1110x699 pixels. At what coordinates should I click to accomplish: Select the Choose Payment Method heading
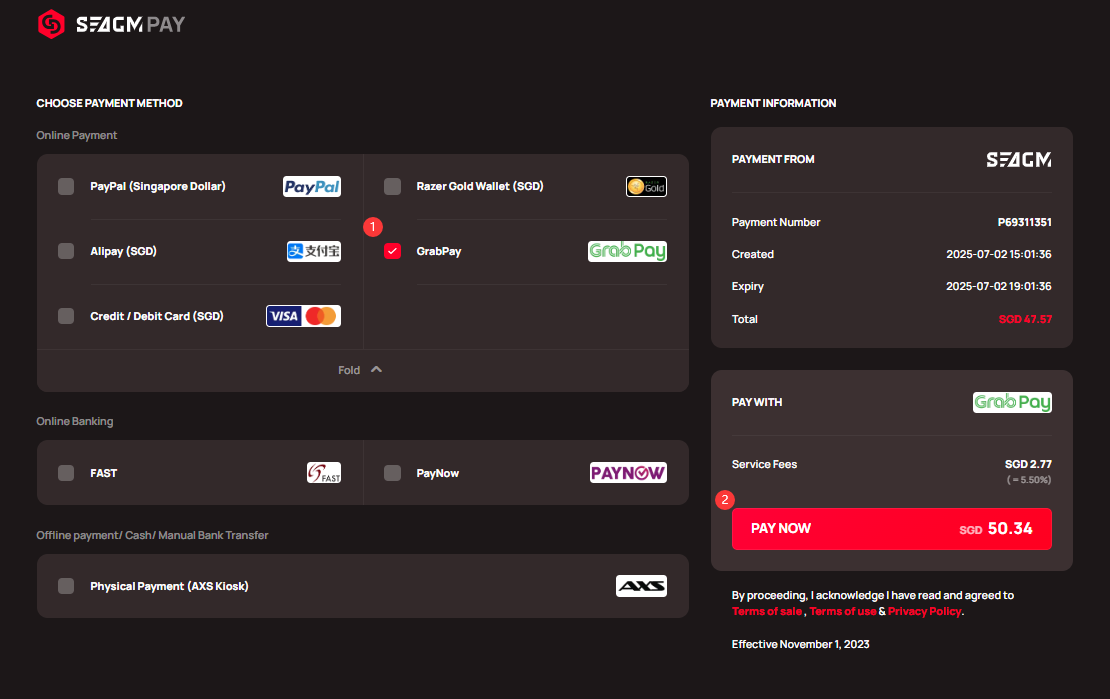click(x=110, y=103)
